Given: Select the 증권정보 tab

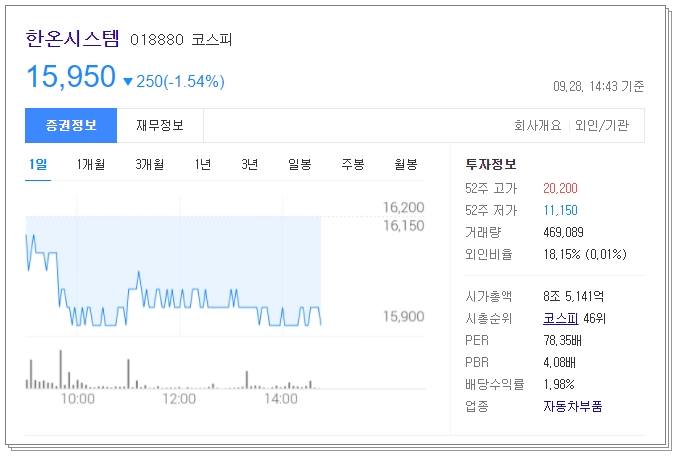Looking at the screenshot, I should pos(71,125).
